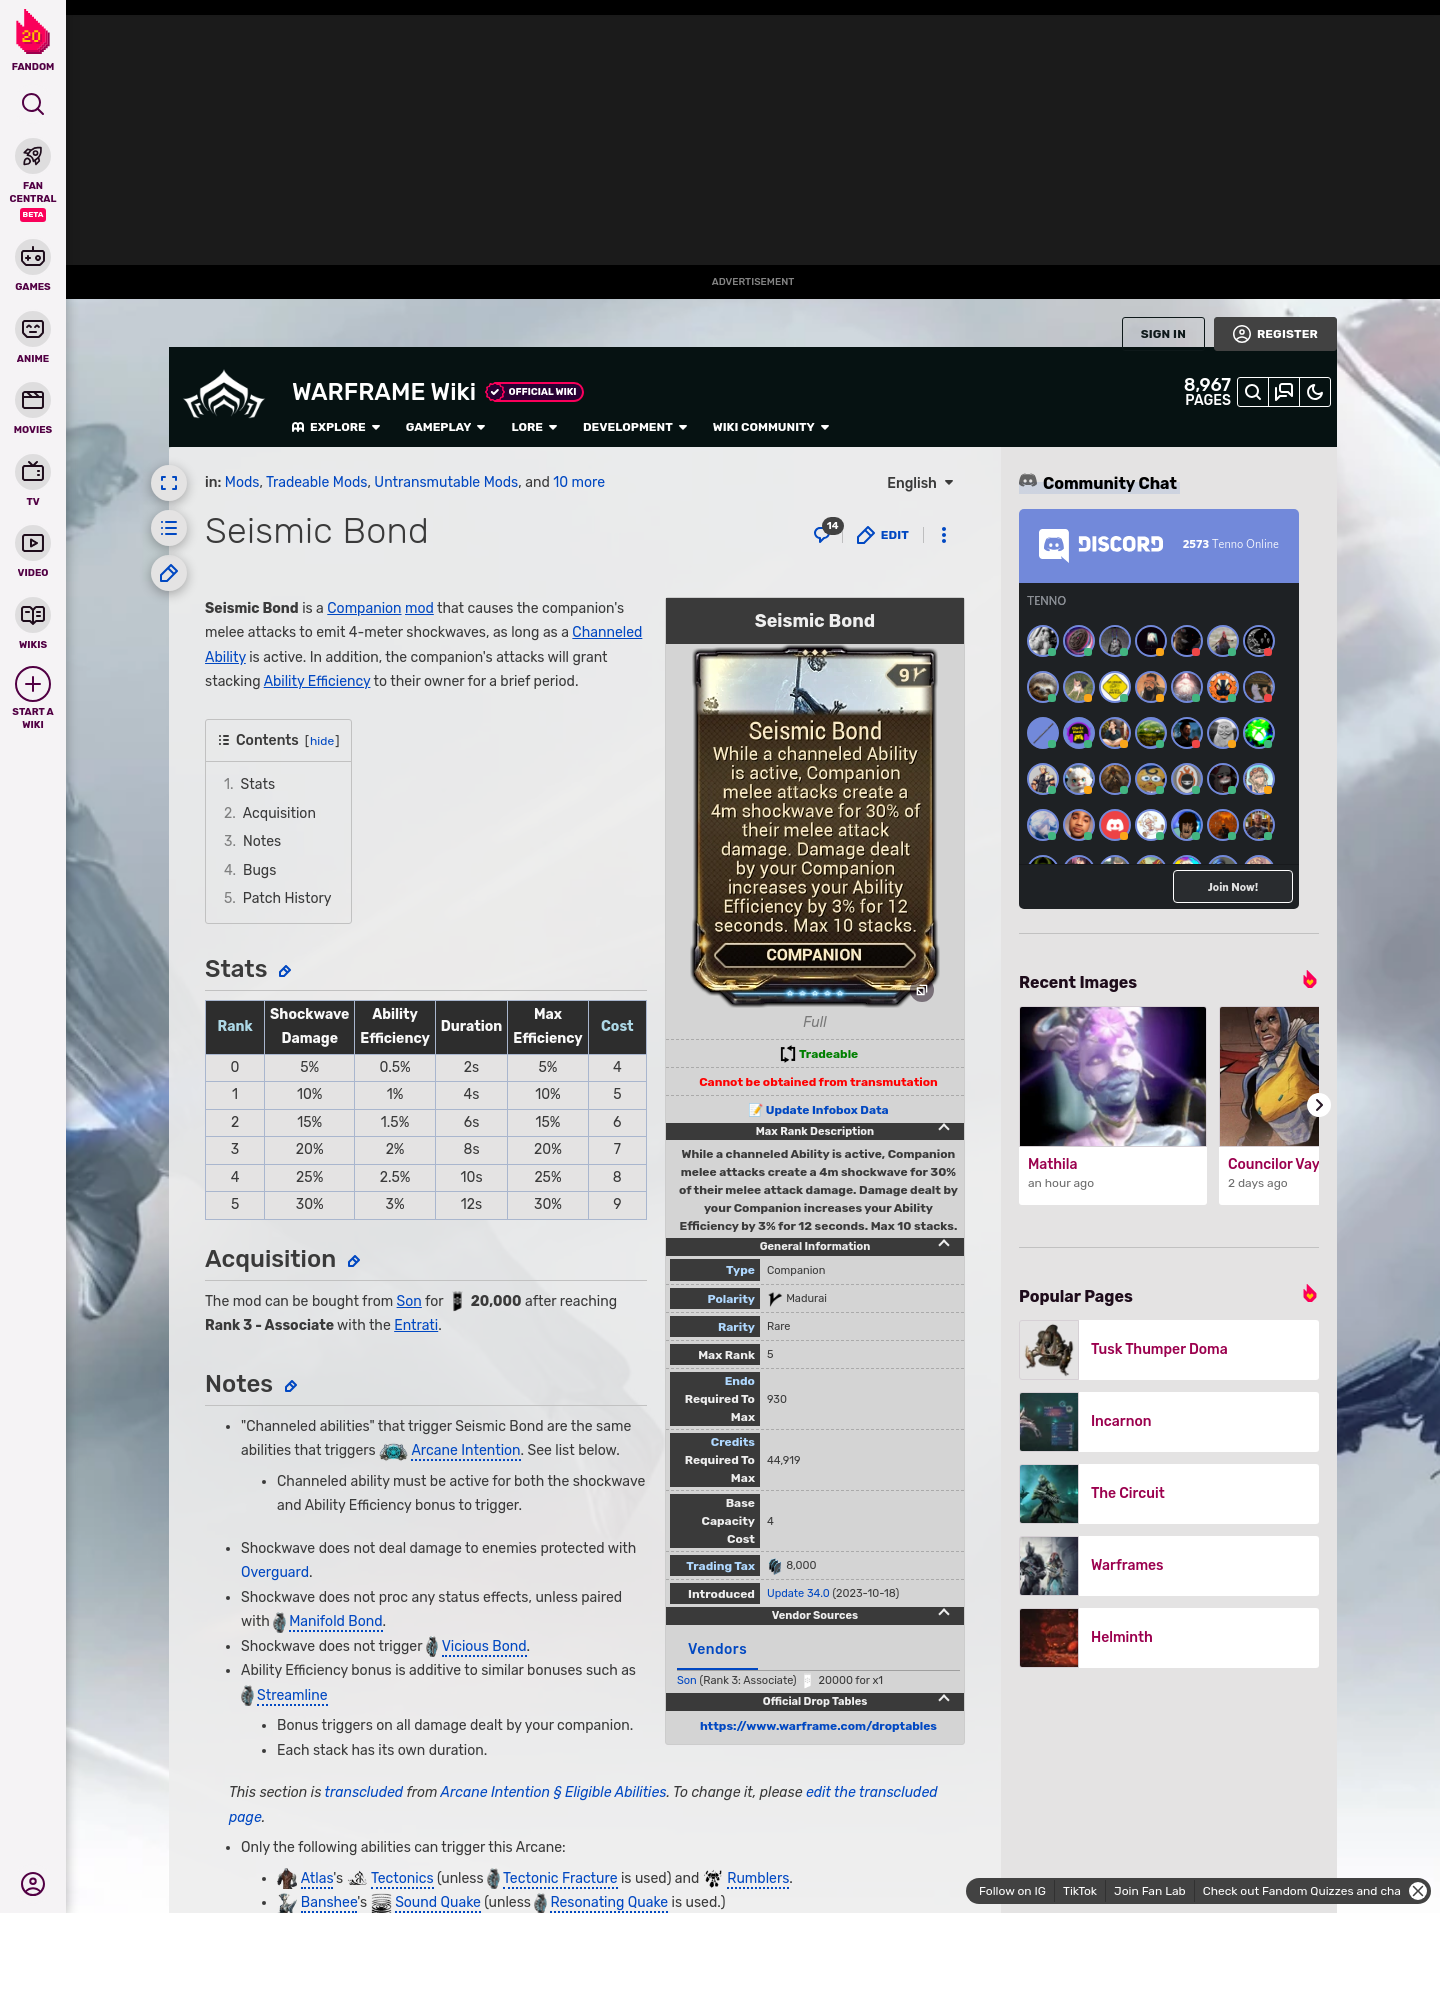
Task: Close the bottom Fandom notification bar
Action: pyautogui.click(x=1417, y=1891)
